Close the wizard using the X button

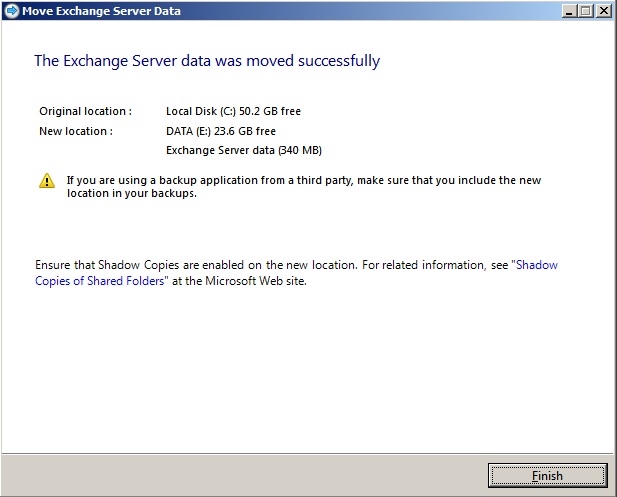(604, 11)
